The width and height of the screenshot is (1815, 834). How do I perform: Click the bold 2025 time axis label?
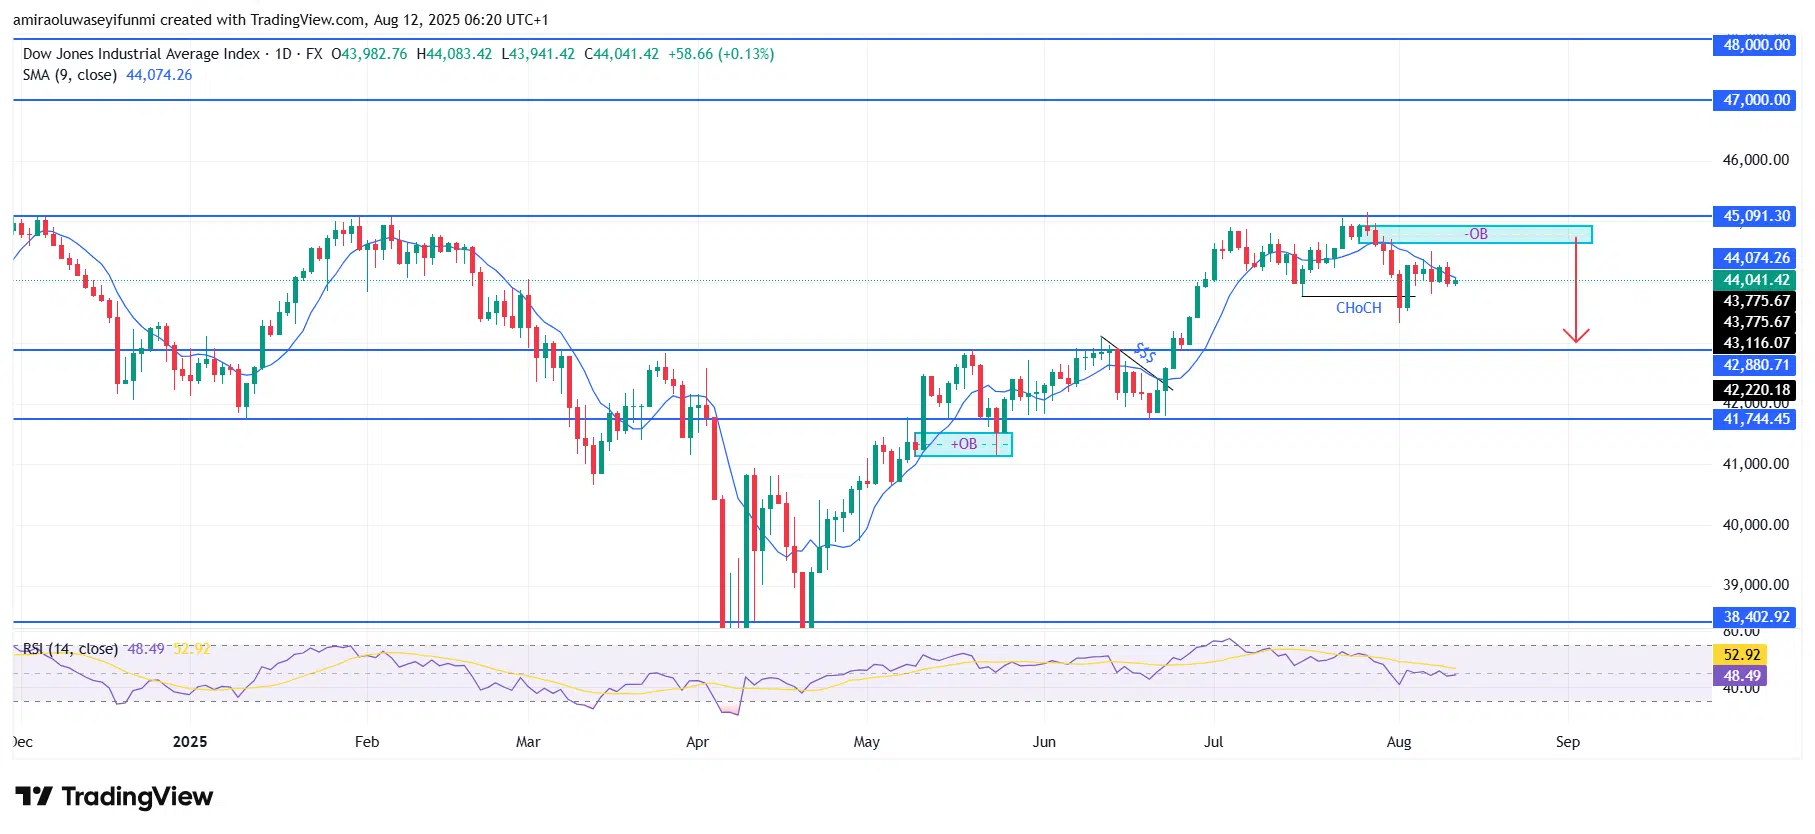click(190, 742)
